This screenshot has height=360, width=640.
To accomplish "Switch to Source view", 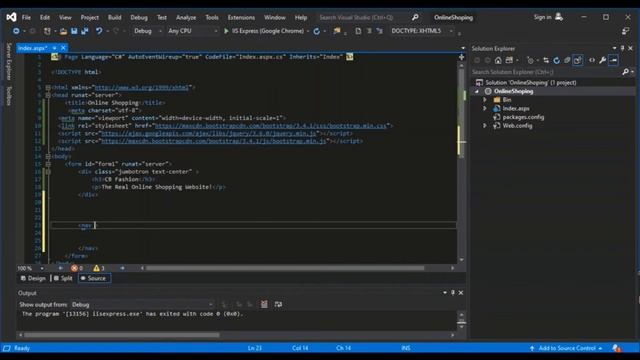I will pos(94,278).
